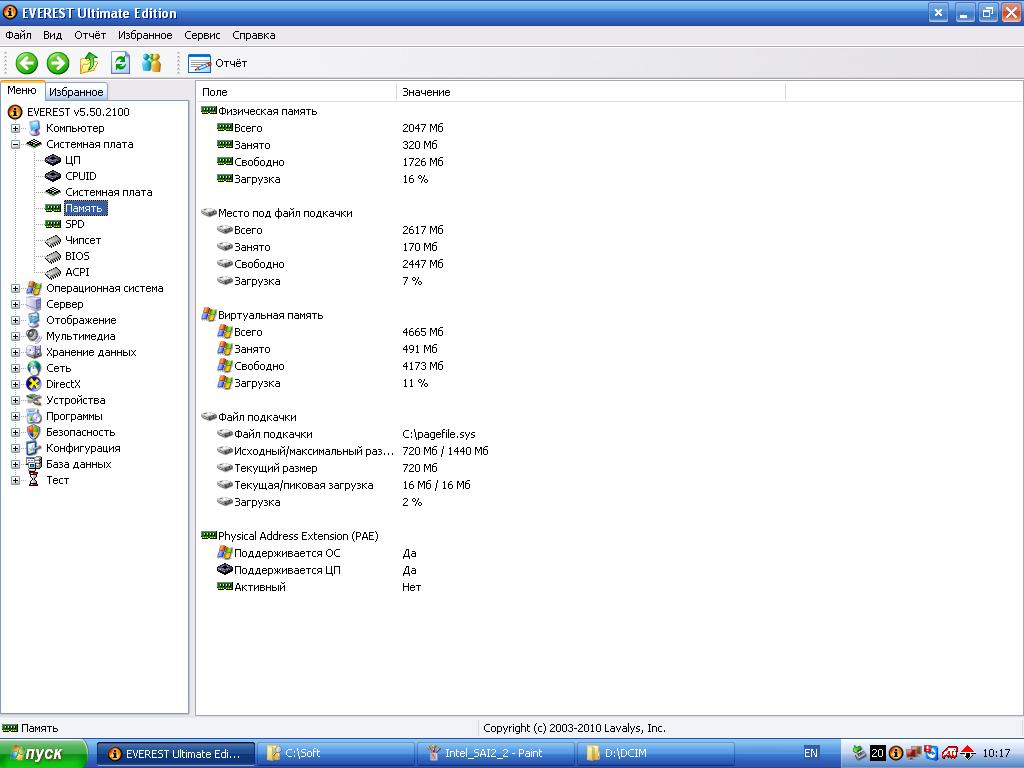Open the Отчёт menu in the menu bar
Screen dimensions: 1024x768
coord(90,35)
